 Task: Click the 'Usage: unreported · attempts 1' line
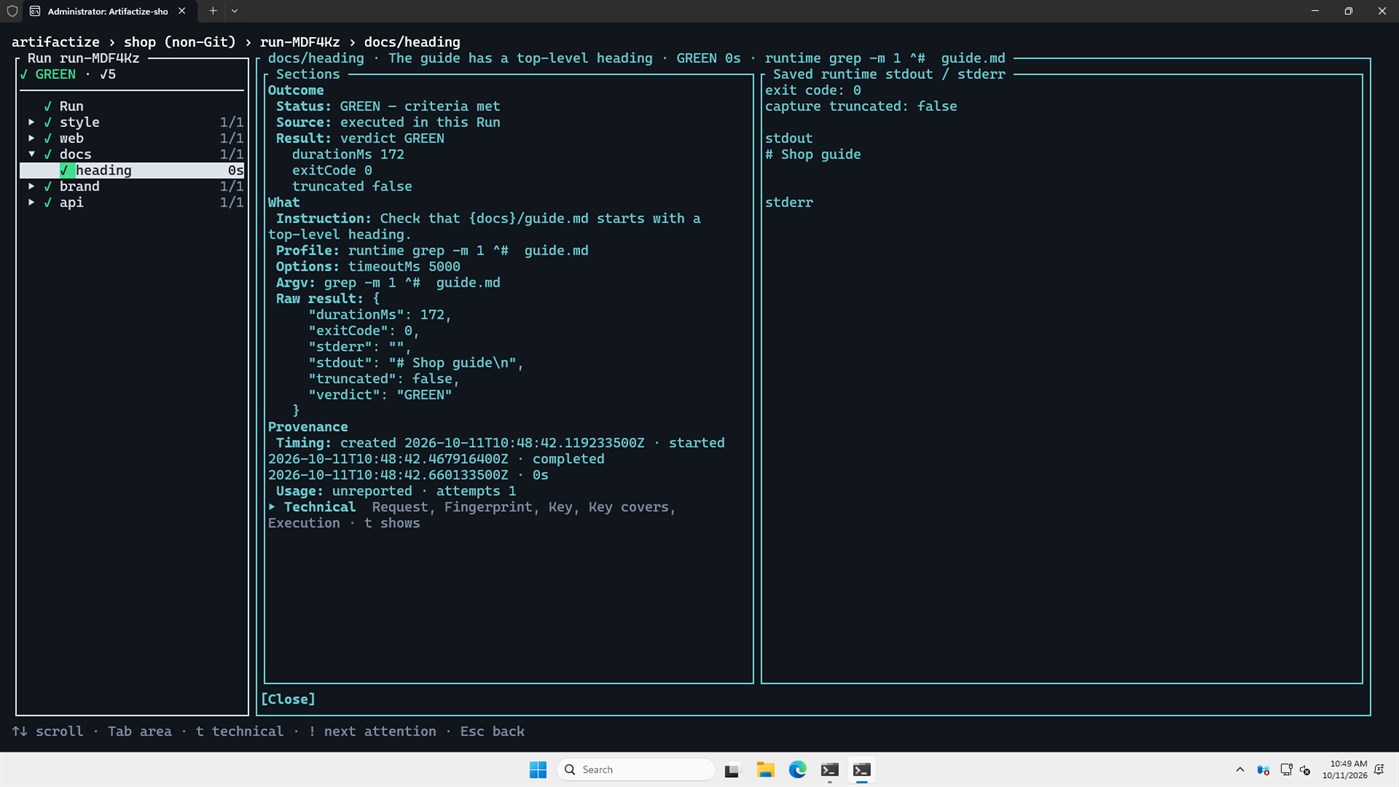(396, 491)
